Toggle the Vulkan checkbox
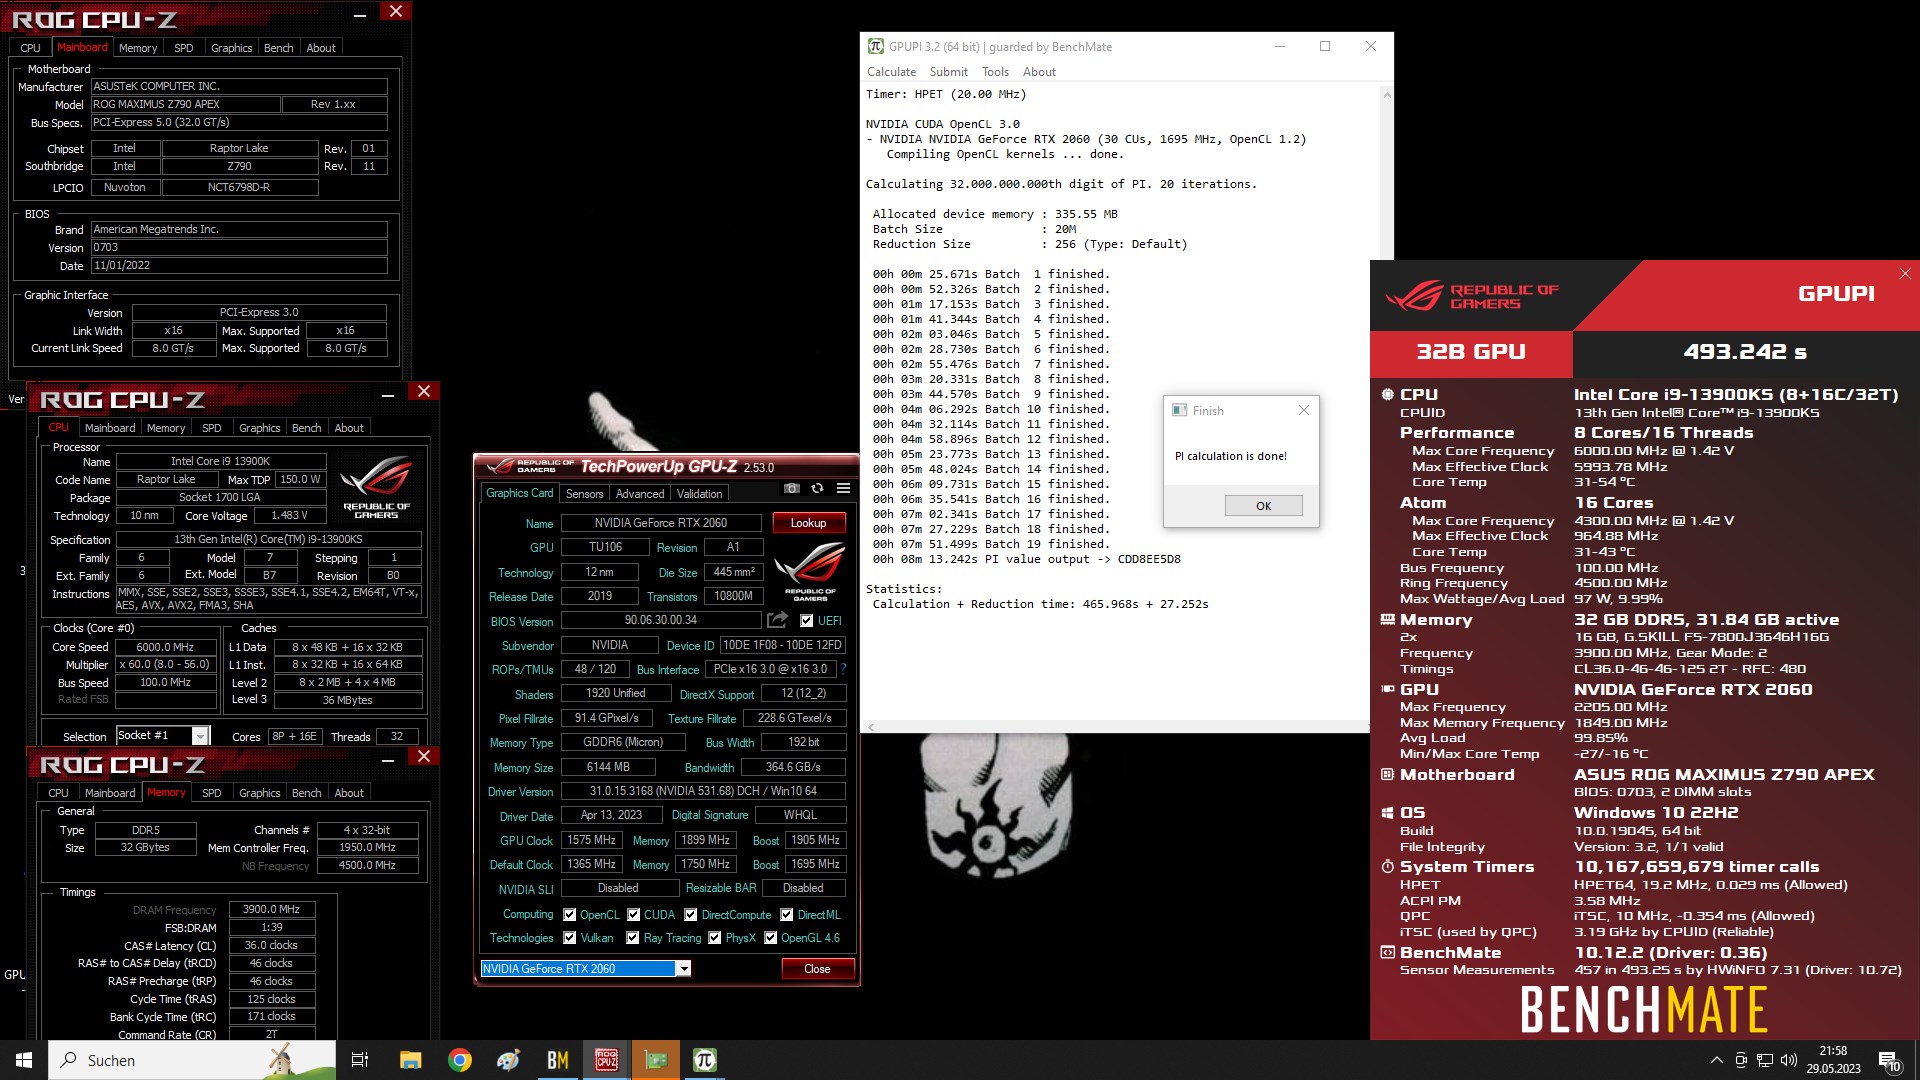The height and width of the screenshot is (1080, 1920). pos(569,937)
